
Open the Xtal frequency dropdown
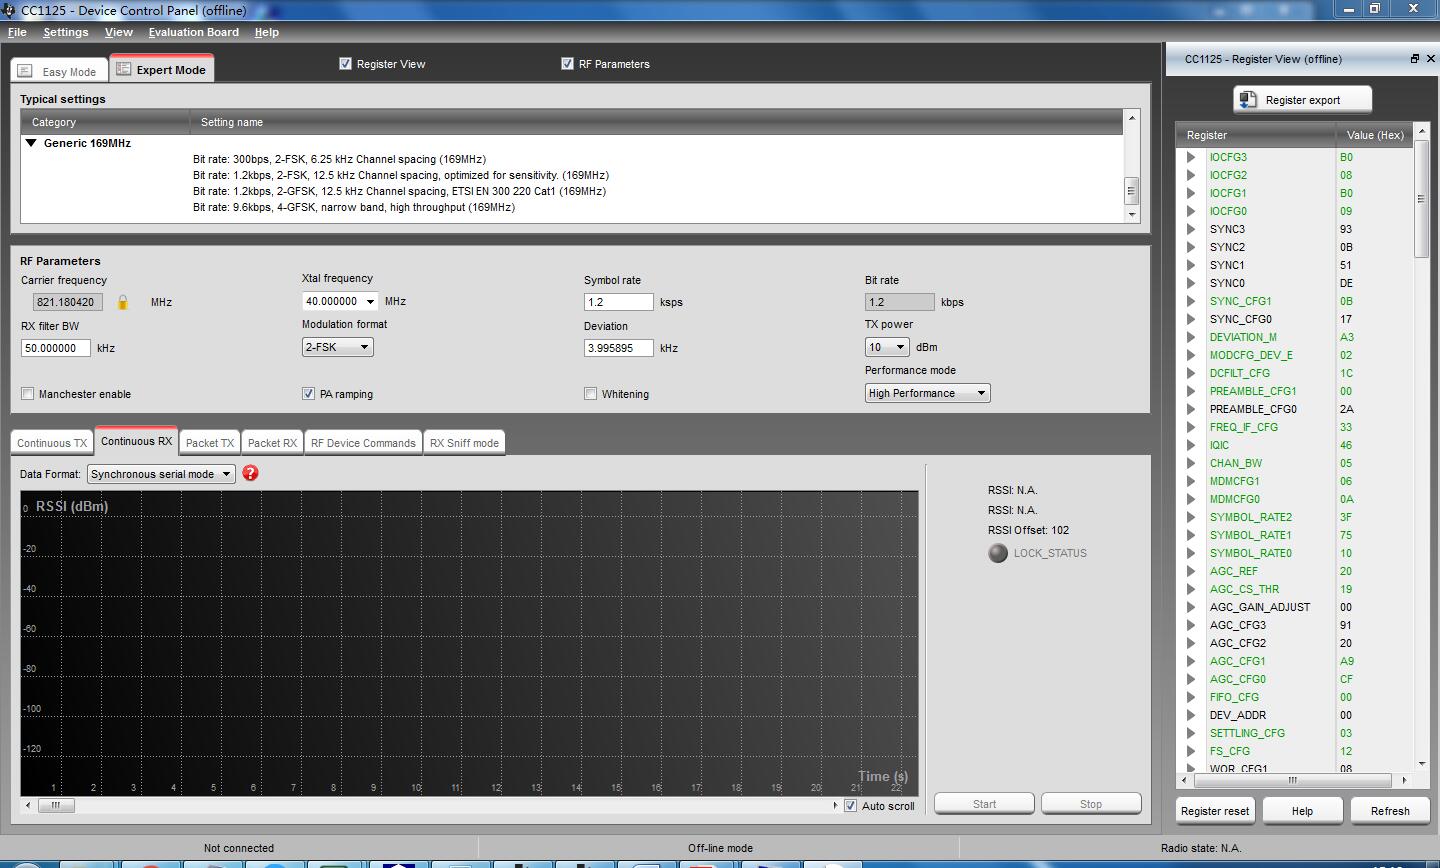370,302
